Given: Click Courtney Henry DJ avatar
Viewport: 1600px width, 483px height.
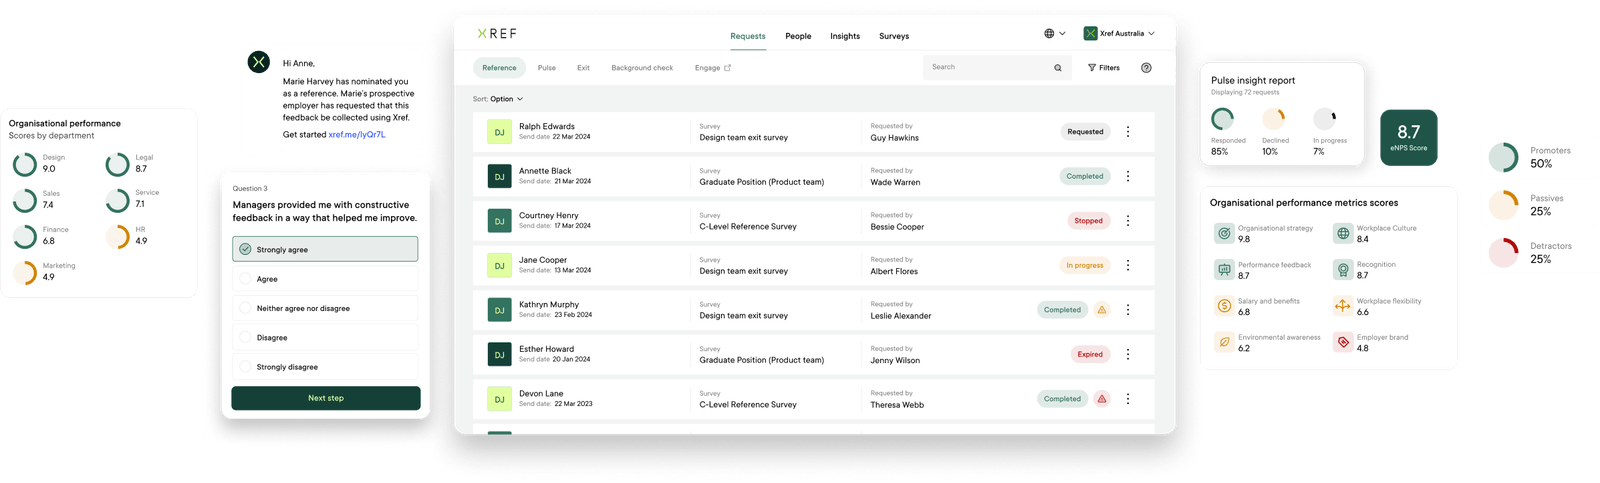Looking at the screenshot, I should [x=499, y=221].
